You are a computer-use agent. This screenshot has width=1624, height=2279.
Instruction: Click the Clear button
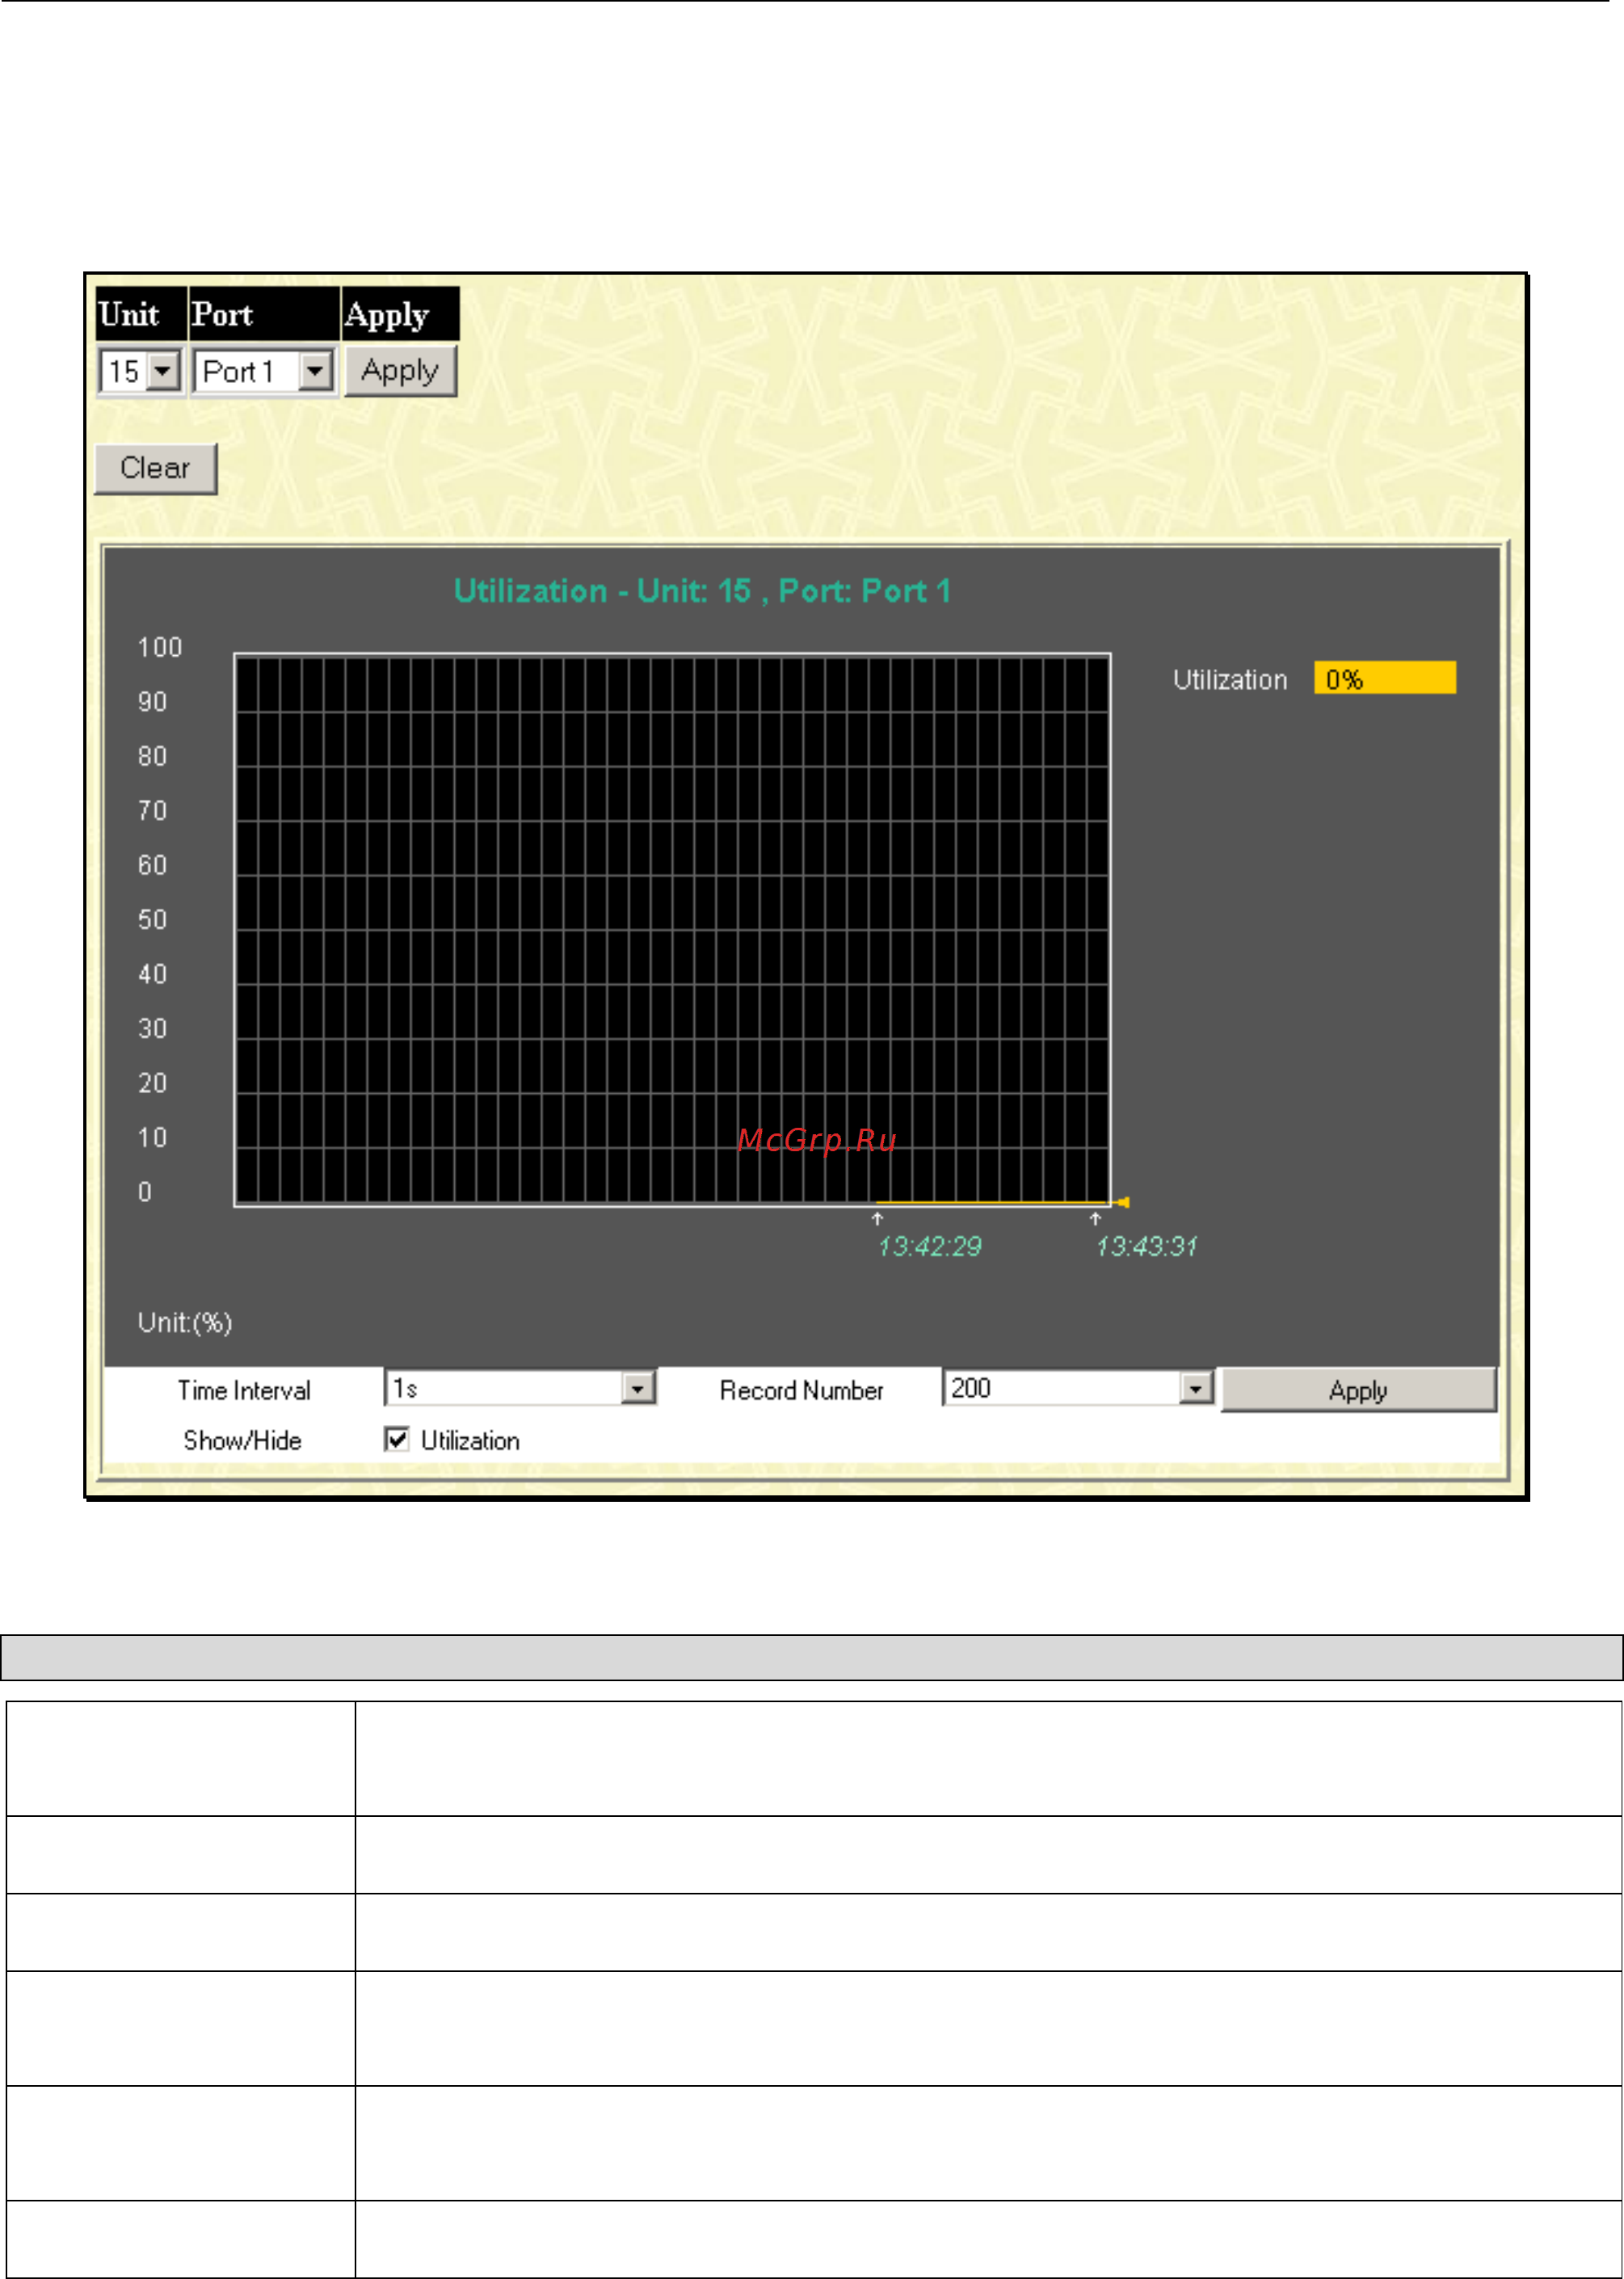pos(155,468)
